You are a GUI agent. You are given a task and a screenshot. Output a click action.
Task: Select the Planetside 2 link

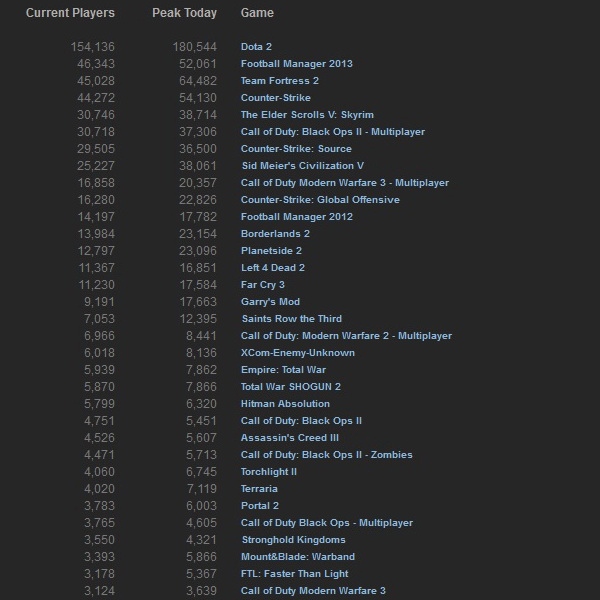pyautogui.click(x=271, y=251)
